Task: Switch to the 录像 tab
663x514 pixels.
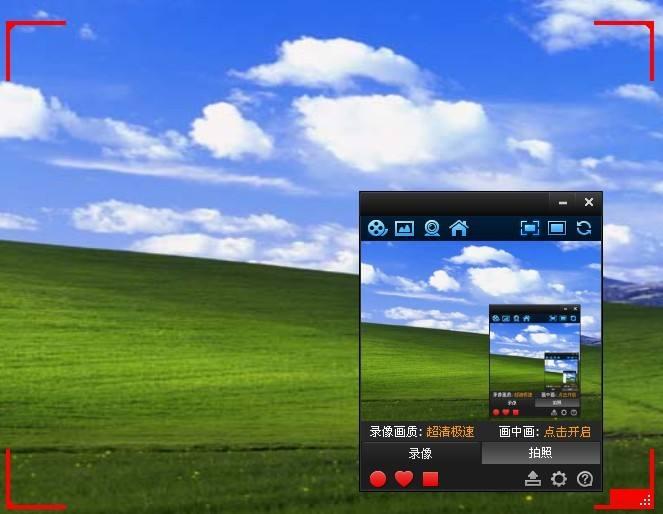Action: pos(421,454)
